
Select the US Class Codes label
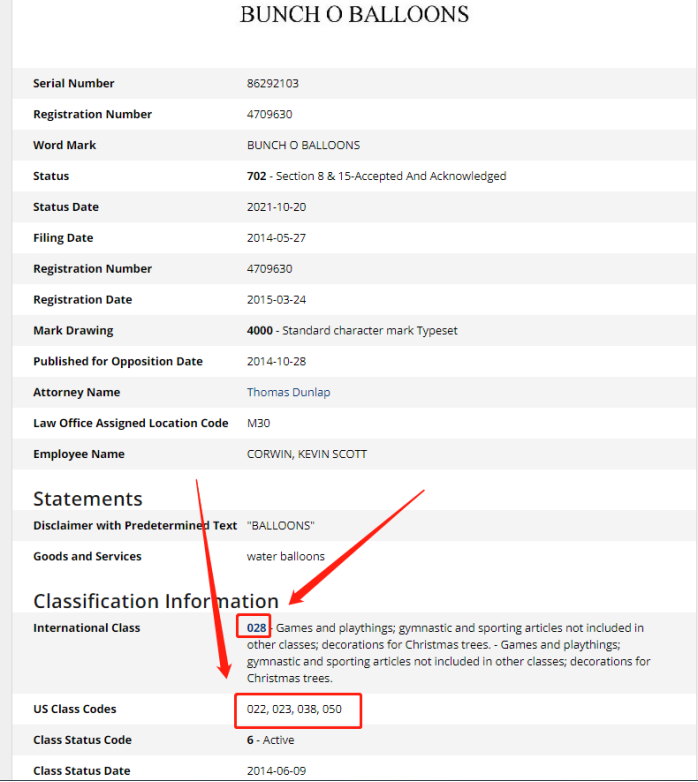pos(75,709)
